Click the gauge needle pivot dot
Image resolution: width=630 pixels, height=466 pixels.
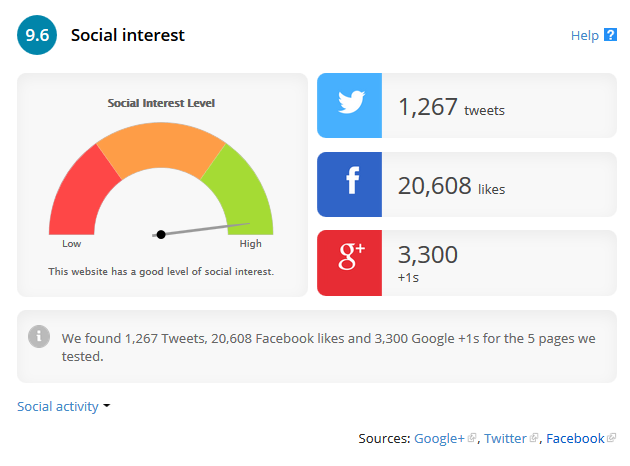tap(161, 234)
